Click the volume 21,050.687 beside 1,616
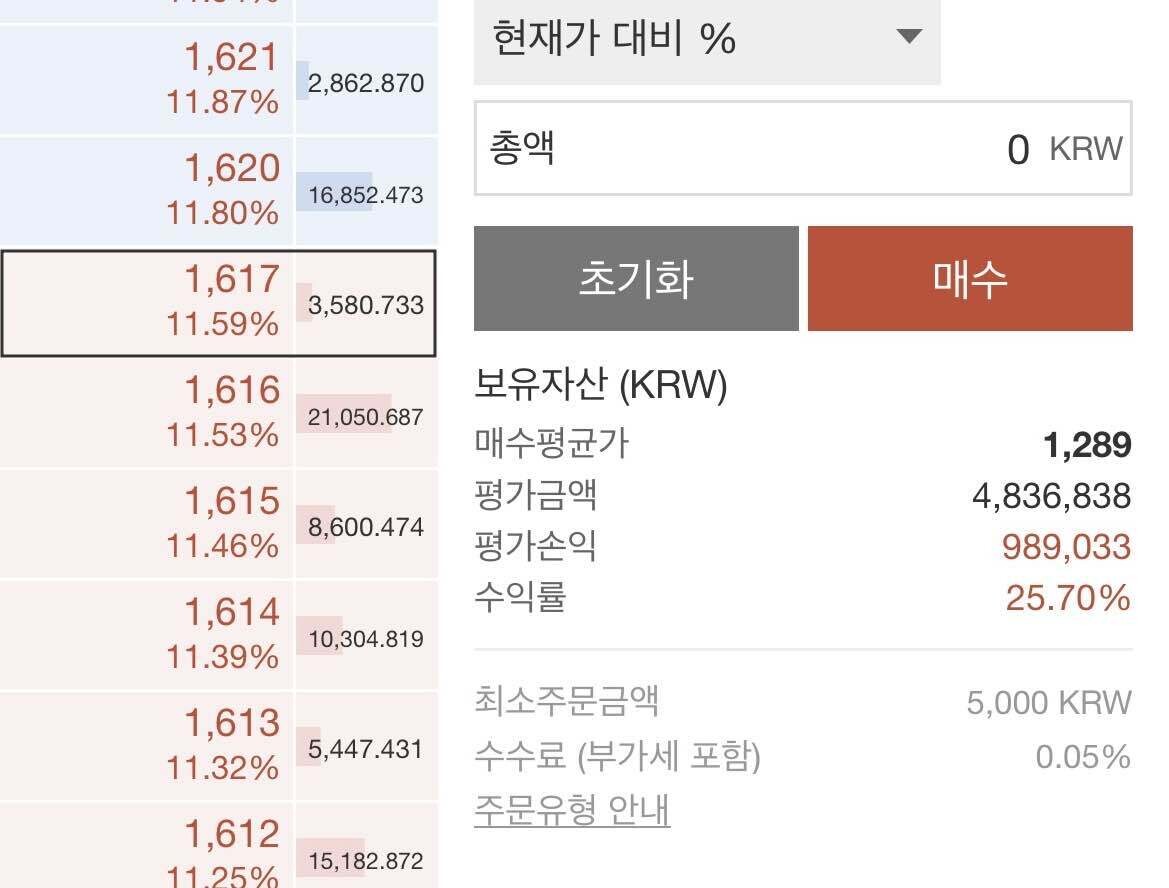This screenshot has height=888, width=1169. pos(365,413)
